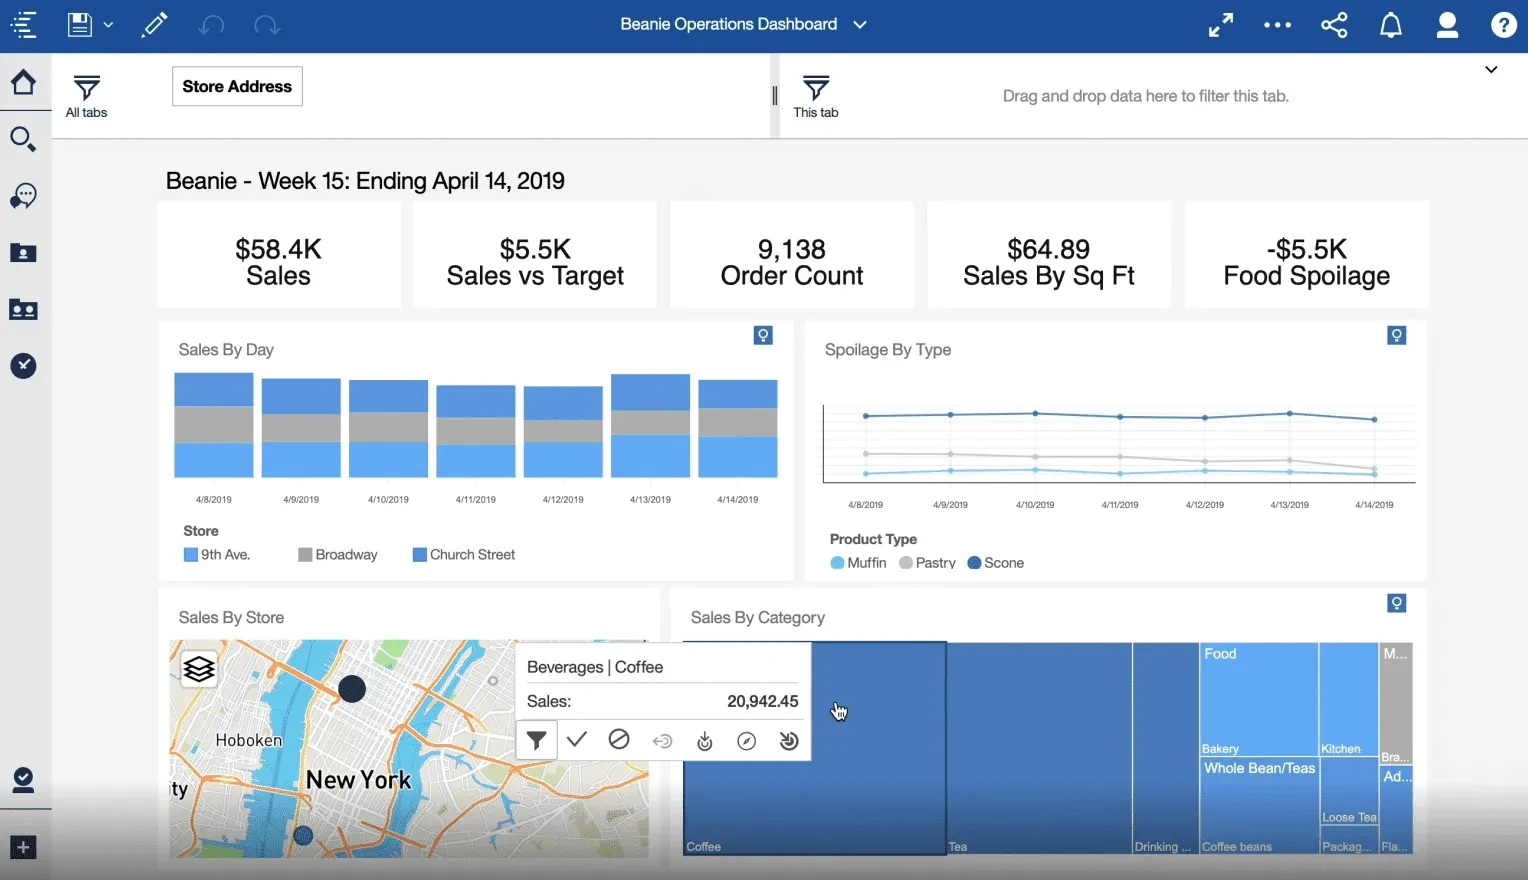Open the All tabs filter area
Image resolution: width=1528 pixels, height=880 pixels.
[87, 96]
